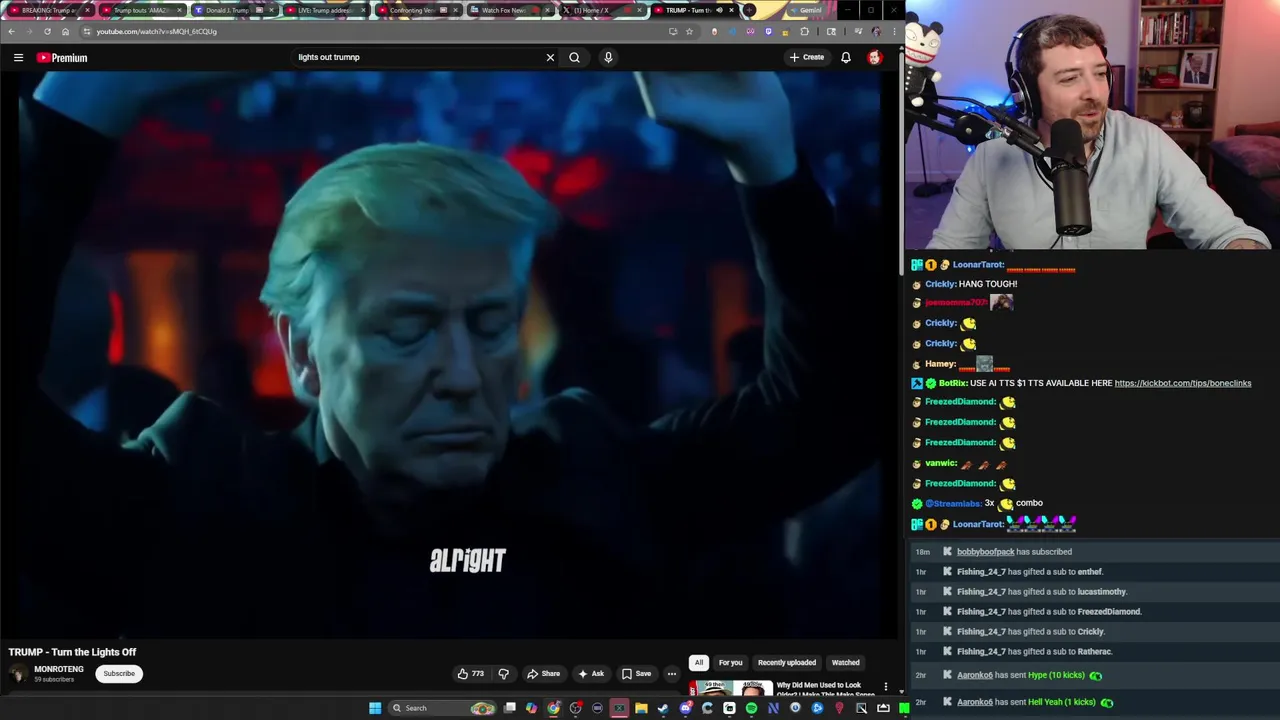Open the kickbot.com tips link in chat

(1183, 383)
